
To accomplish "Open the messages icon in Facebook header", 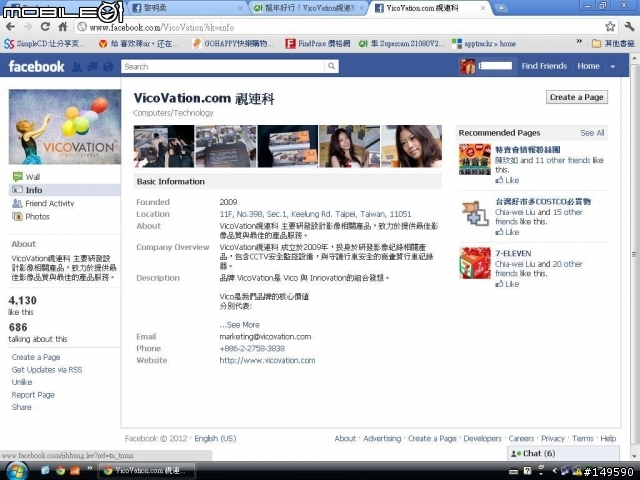I will click(x=93, y=67).
